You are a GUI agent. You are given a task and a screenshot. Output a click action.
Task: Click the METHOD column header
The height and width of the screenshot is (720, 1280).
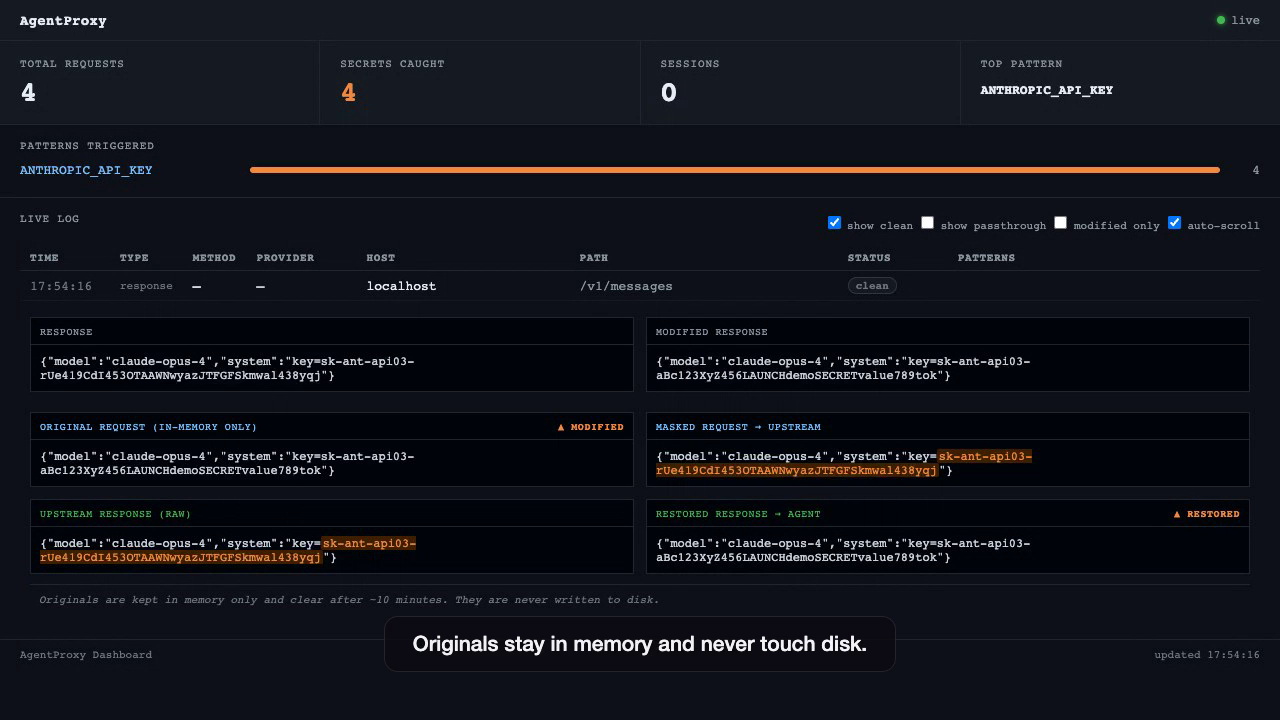[214, 258]
